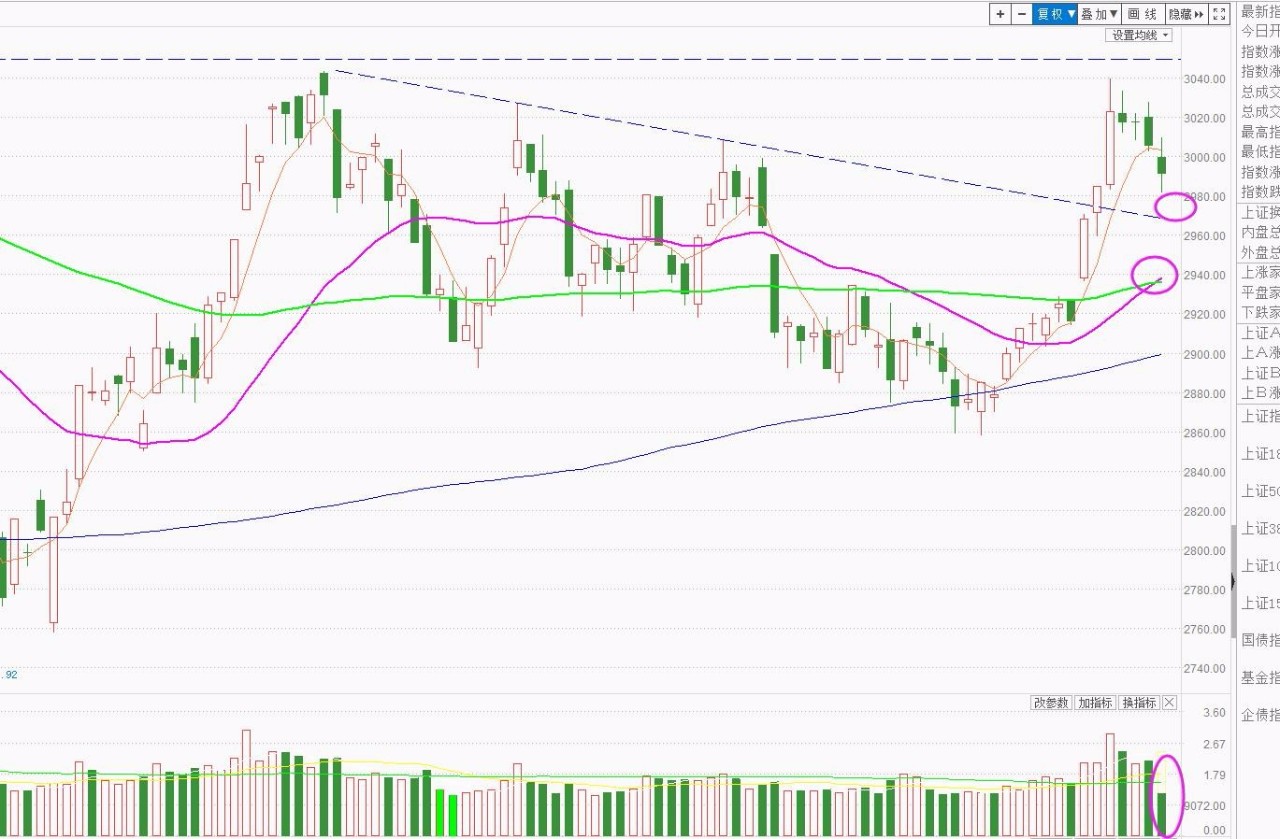The width and height of the screenshot is (1280, 839).
Task: Click the side panel splitter arrow handle
Action: point(1233,581)
